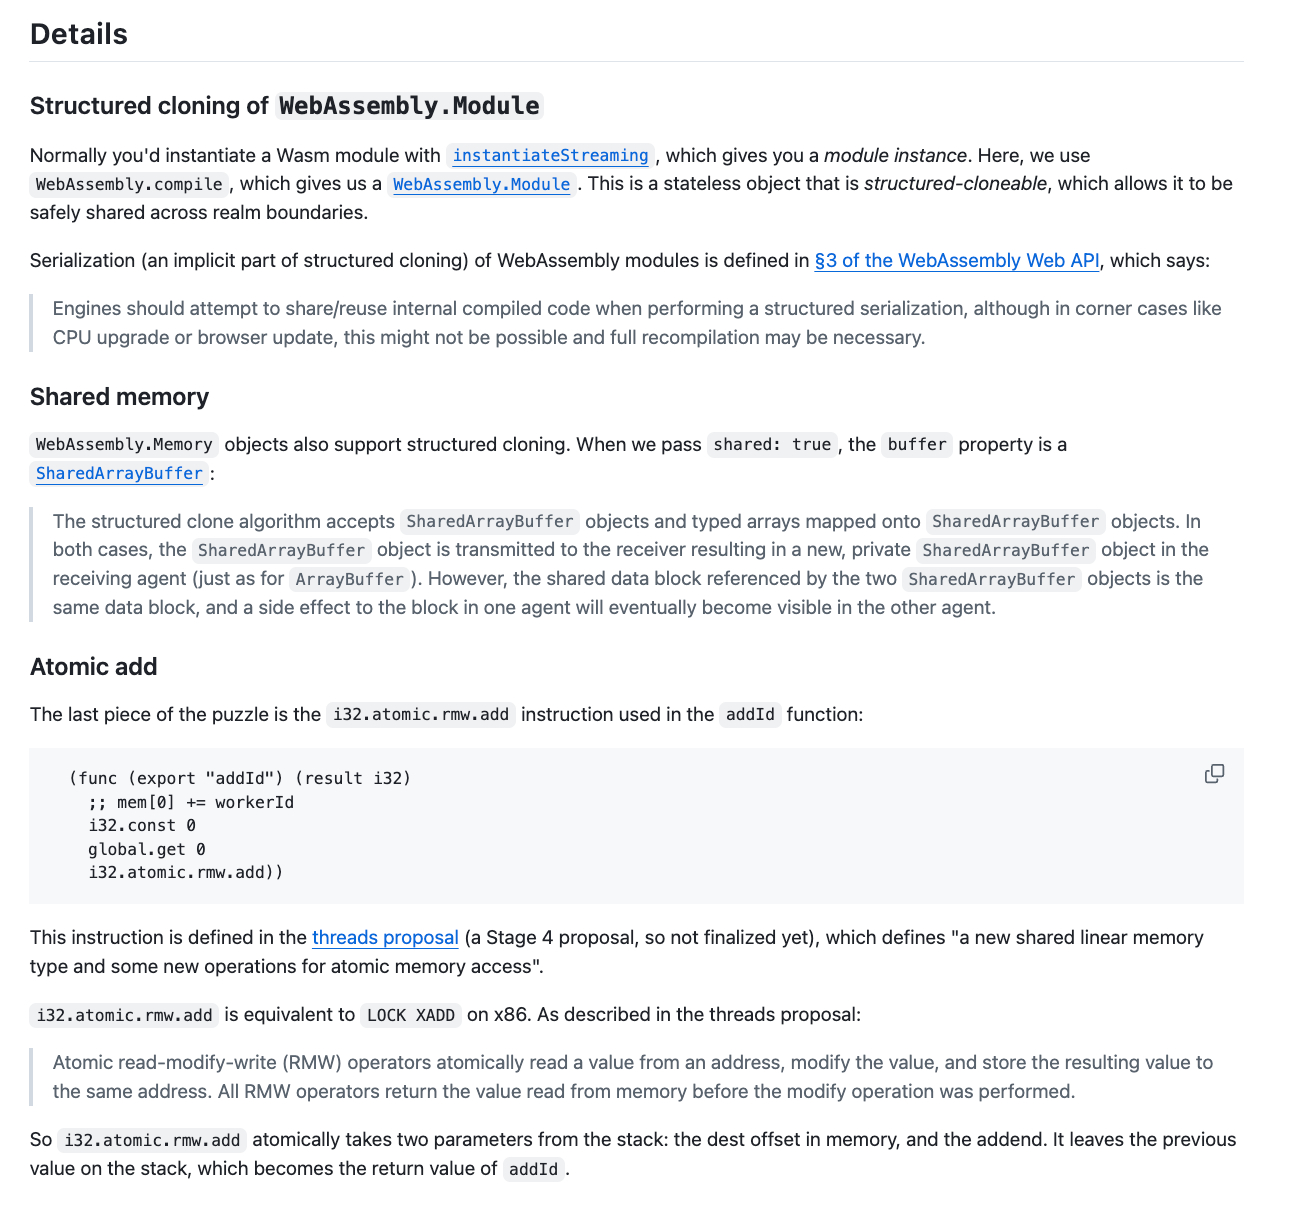Viewport: 1292px width, 1218px height.
Task: Click the WebAssembly.Memory inline code
Action: (124, 445)
